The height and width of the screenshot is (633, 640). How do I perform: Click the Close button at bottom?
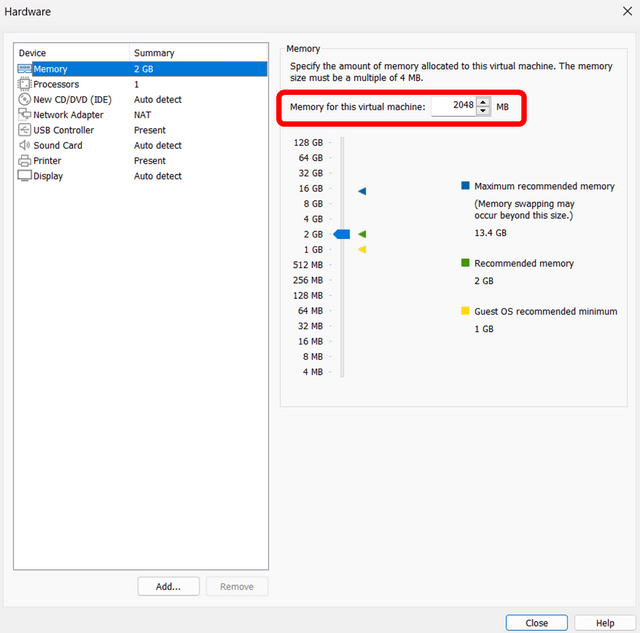536,622
